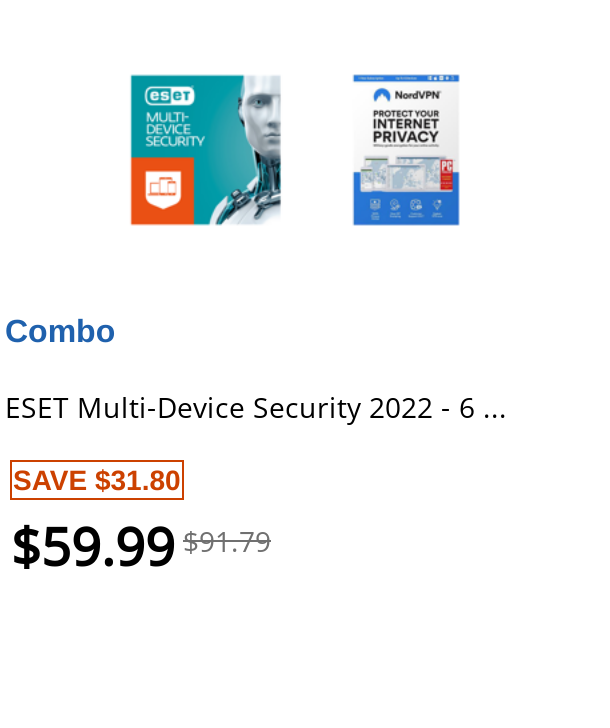Click the 'Multi-Device Security' text on the ESET box

tap(175, 130)
